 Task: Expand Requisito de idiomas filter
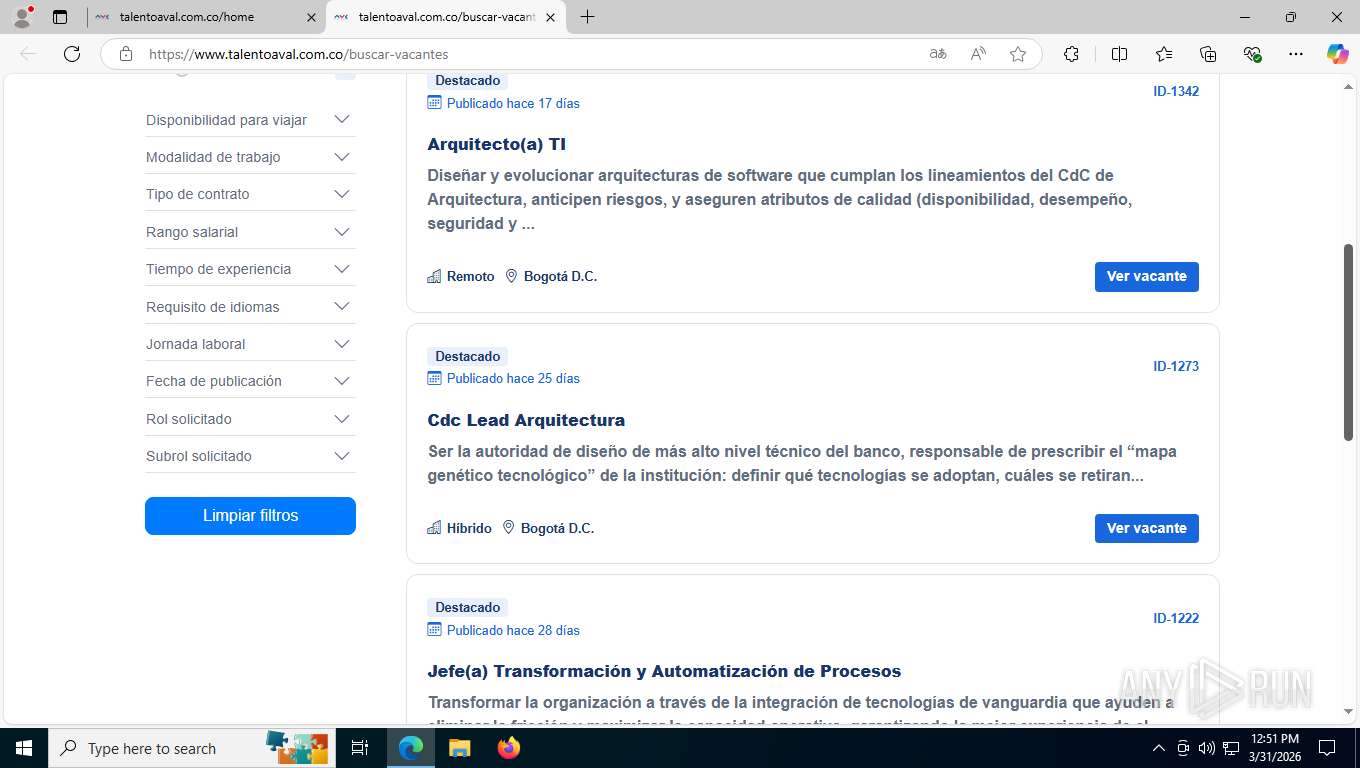(250, 307)
